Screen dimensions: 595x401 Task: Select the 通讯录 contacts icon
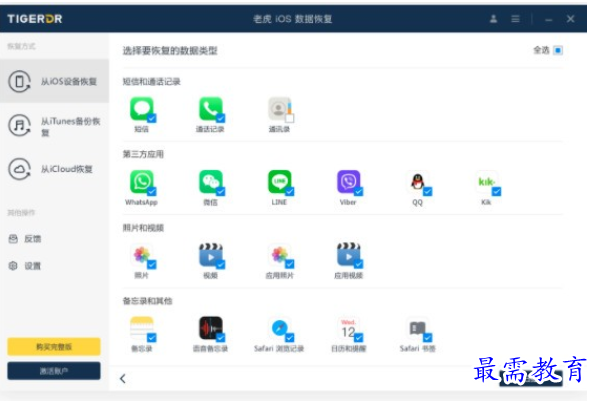coord(280,109)
